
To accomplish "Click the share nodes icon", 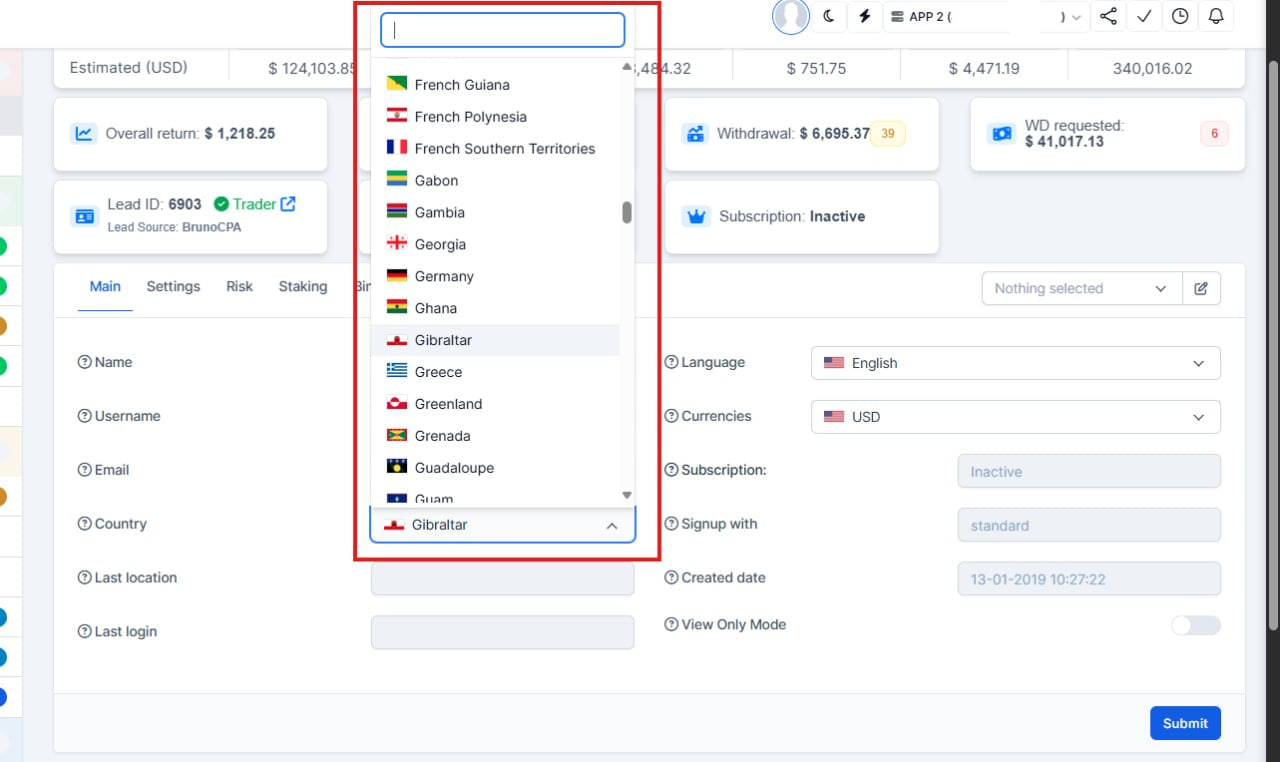I will (x=1108, y=17).
